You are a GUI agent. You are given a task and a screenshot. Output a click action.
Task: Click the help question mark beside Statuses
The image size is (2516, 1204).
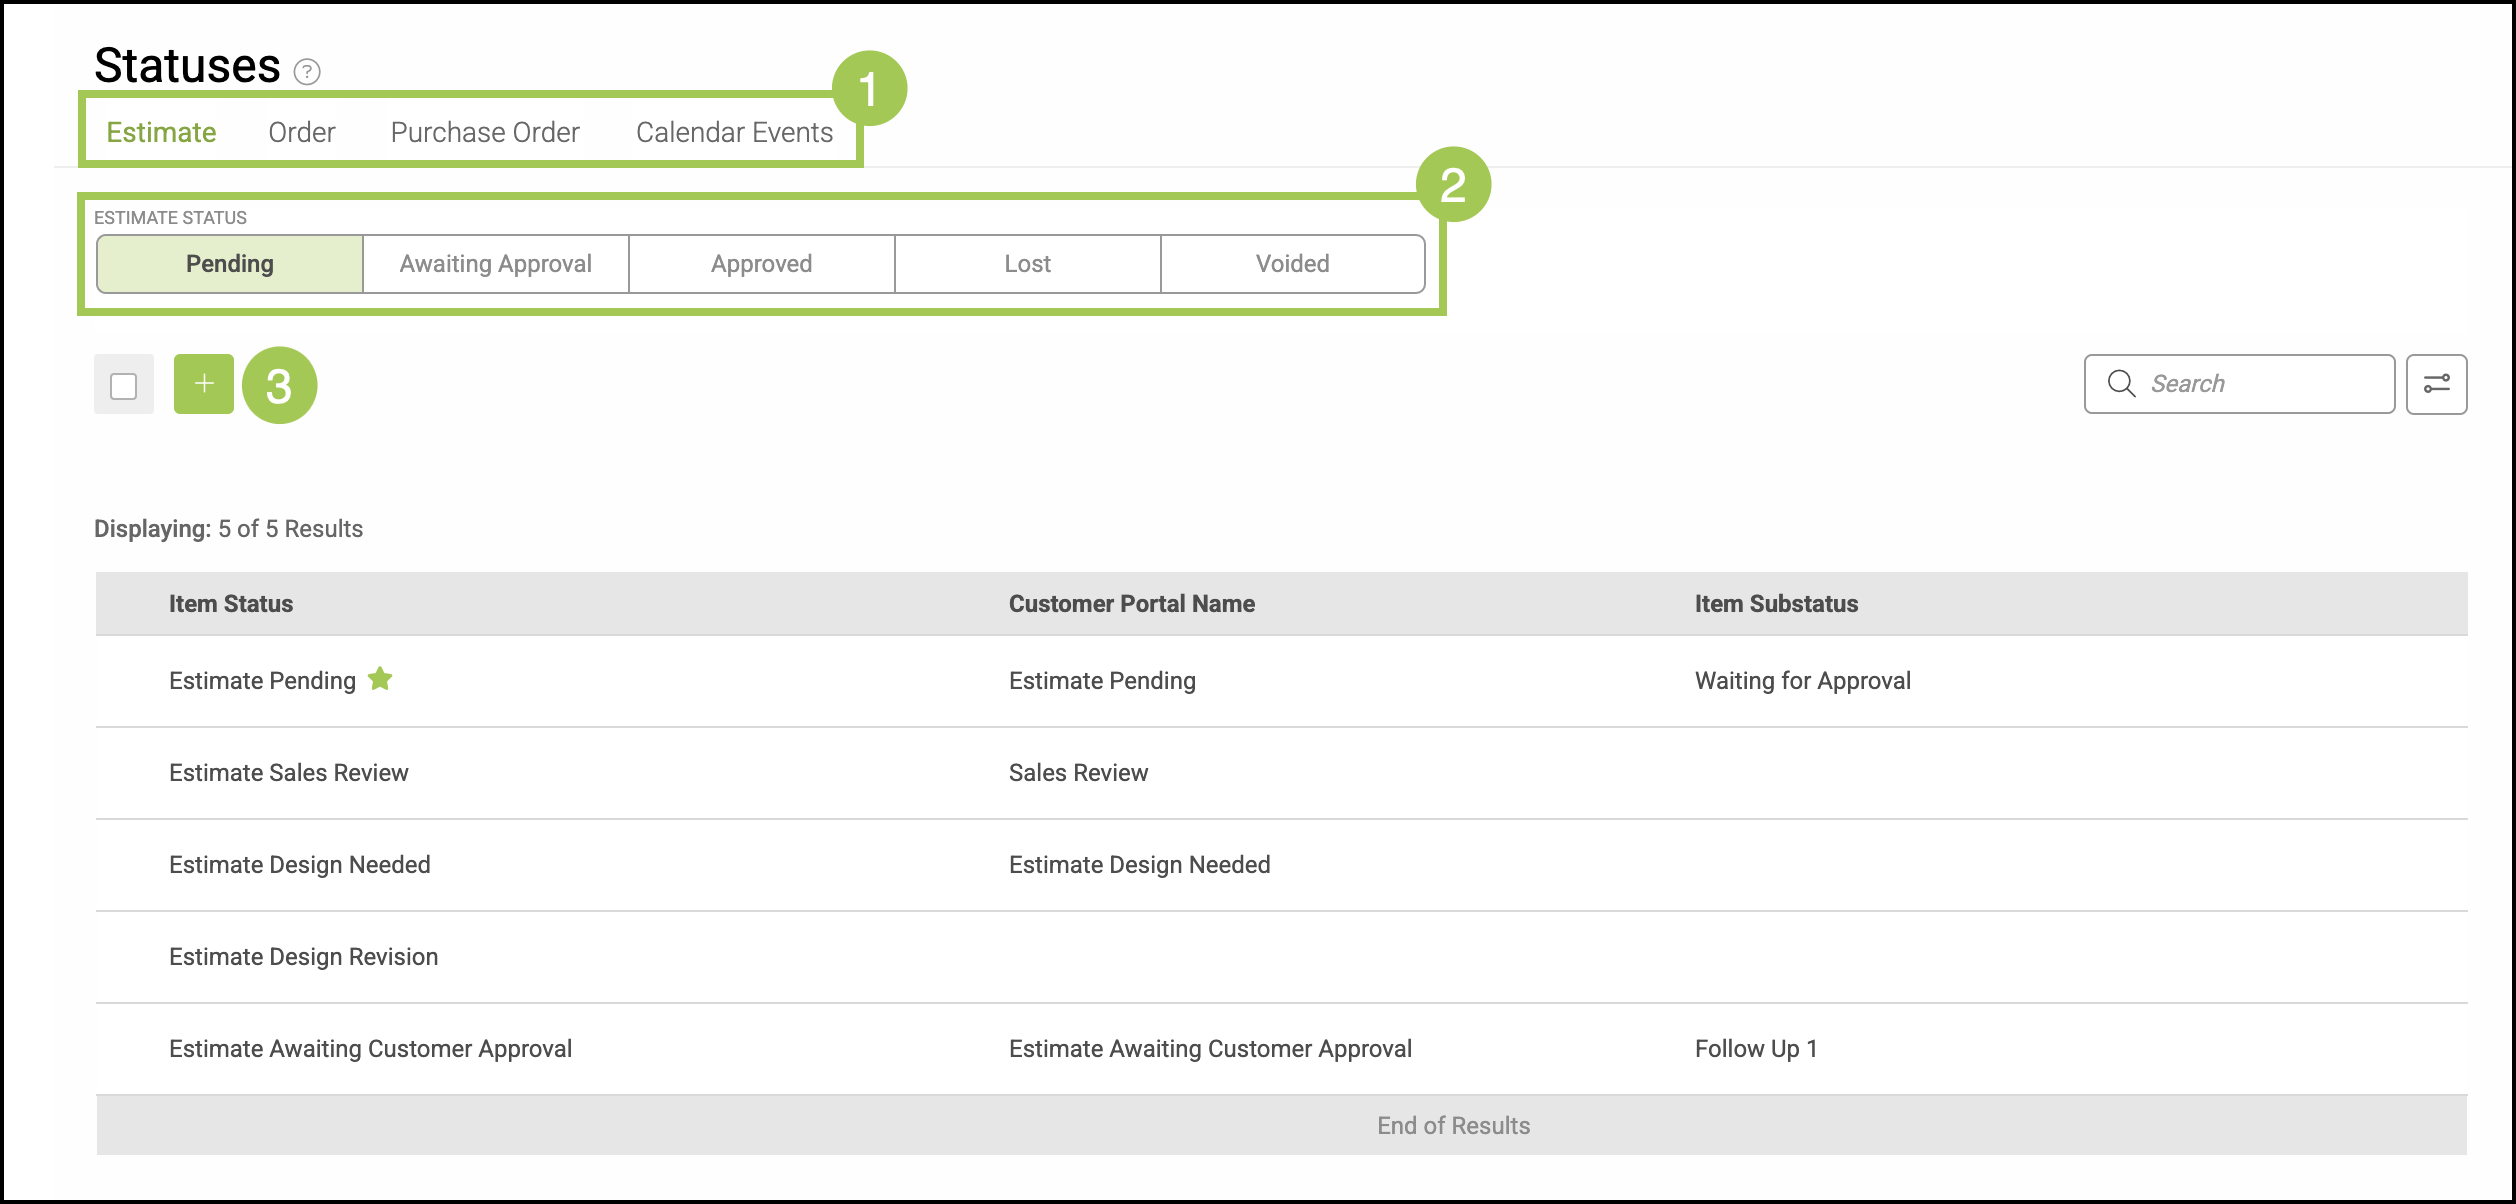[307, 72]
